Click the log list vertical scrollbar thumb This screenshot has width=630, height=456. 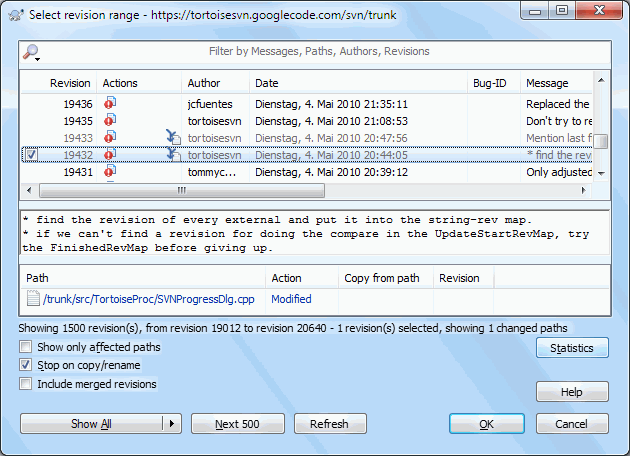pyautogui.click(x=601, y=141)
